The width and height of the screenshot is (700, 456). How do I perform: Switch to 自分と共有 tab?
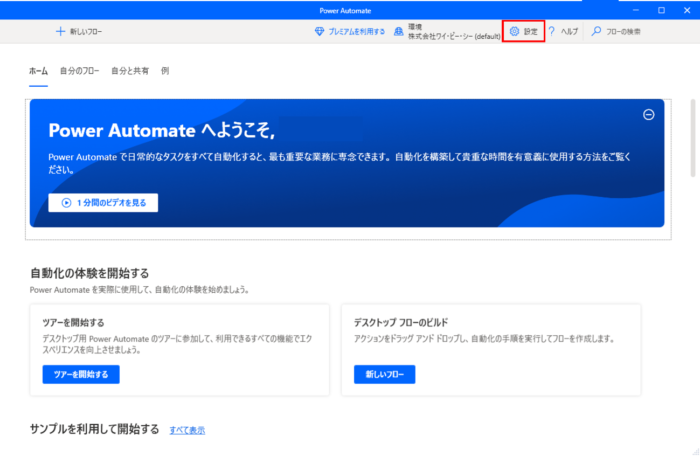pyautogui.click(x=130, y=71)
